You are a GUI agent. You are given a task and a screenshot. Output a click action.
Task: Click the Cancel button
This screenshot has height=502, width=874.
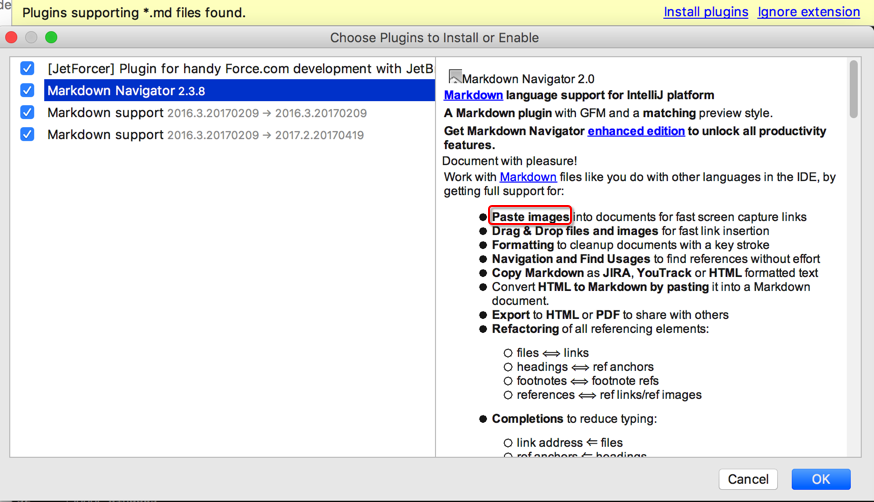pos(748,479)
